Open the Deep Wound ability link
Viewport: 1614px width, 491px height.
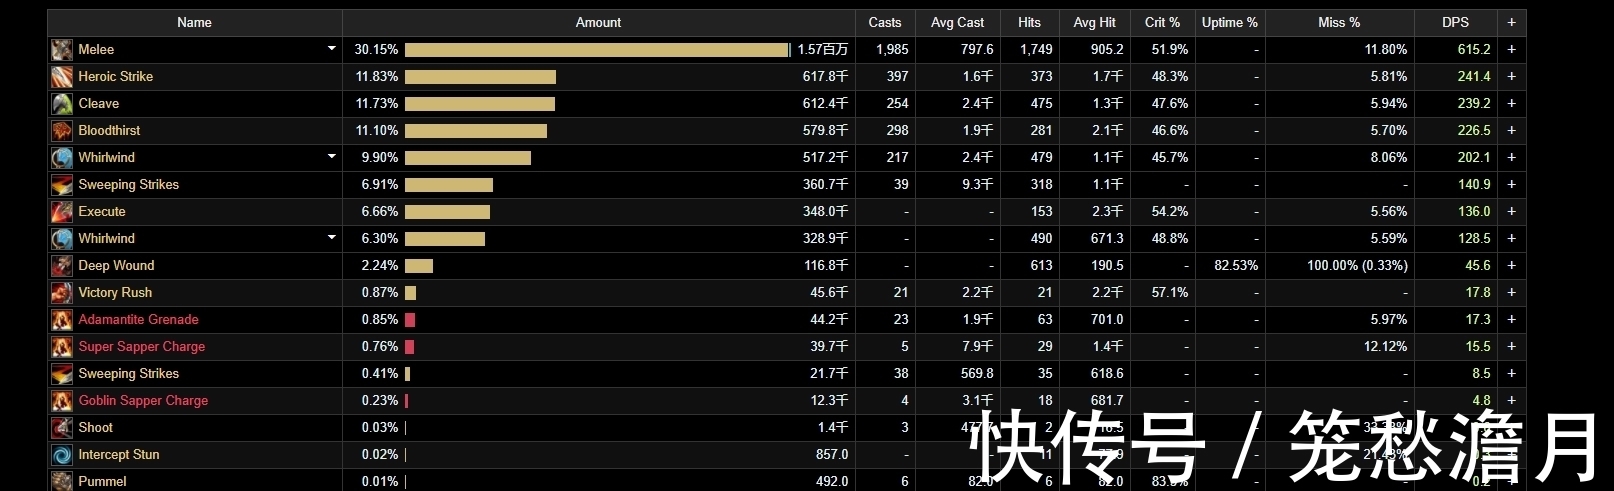(x=116, y=265)
